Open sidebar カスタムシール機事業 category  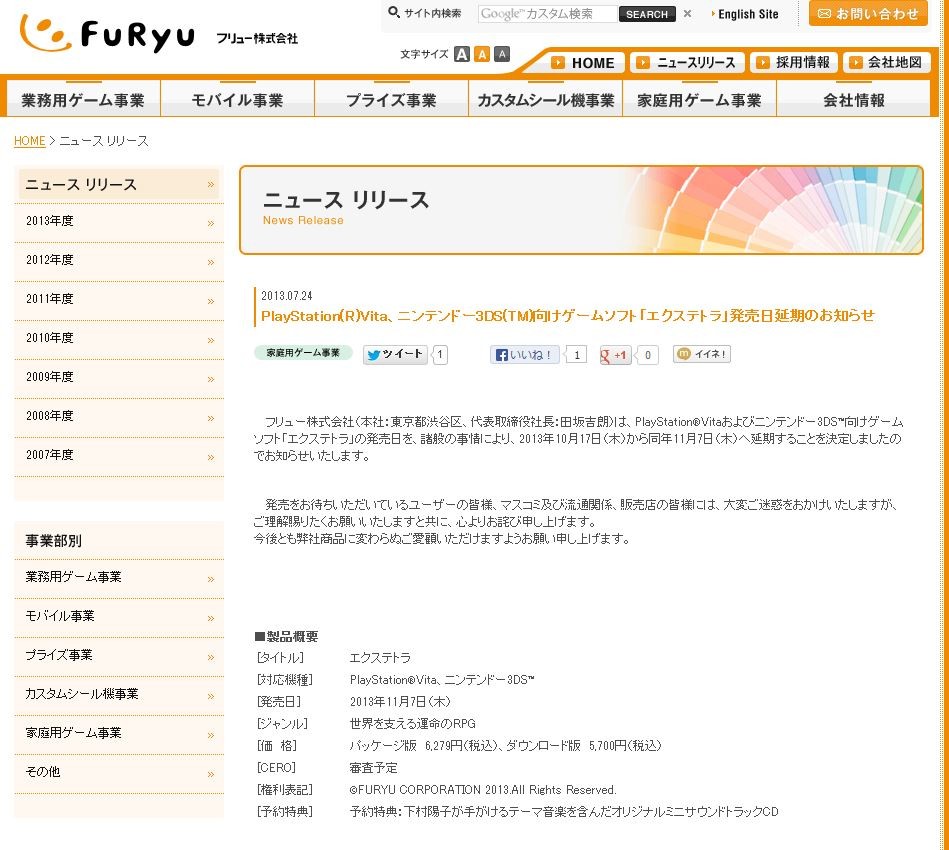119,694
